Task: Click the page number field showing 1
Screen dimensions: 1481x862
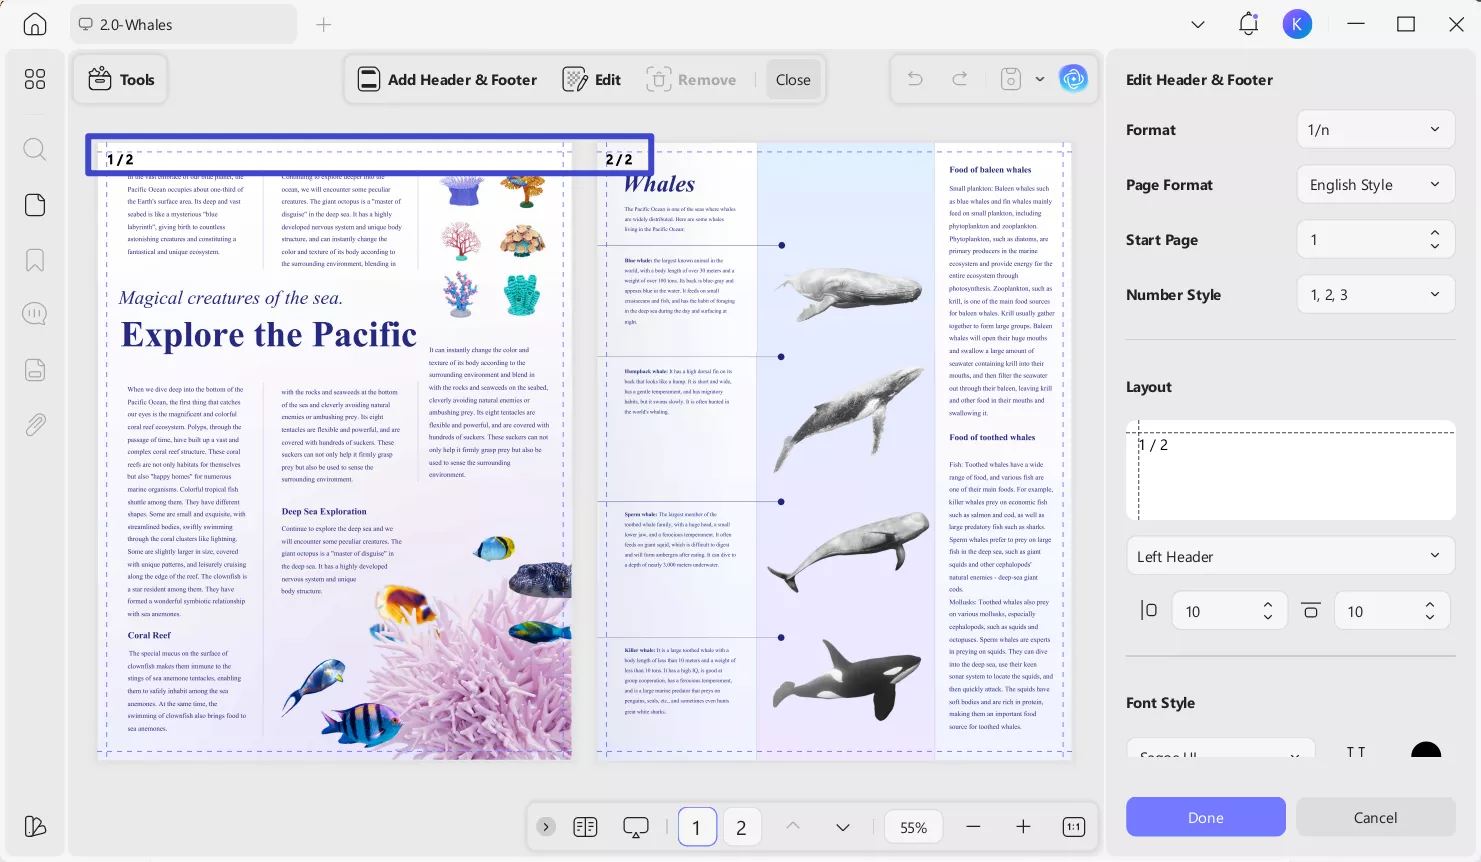Action: (697, 827)
